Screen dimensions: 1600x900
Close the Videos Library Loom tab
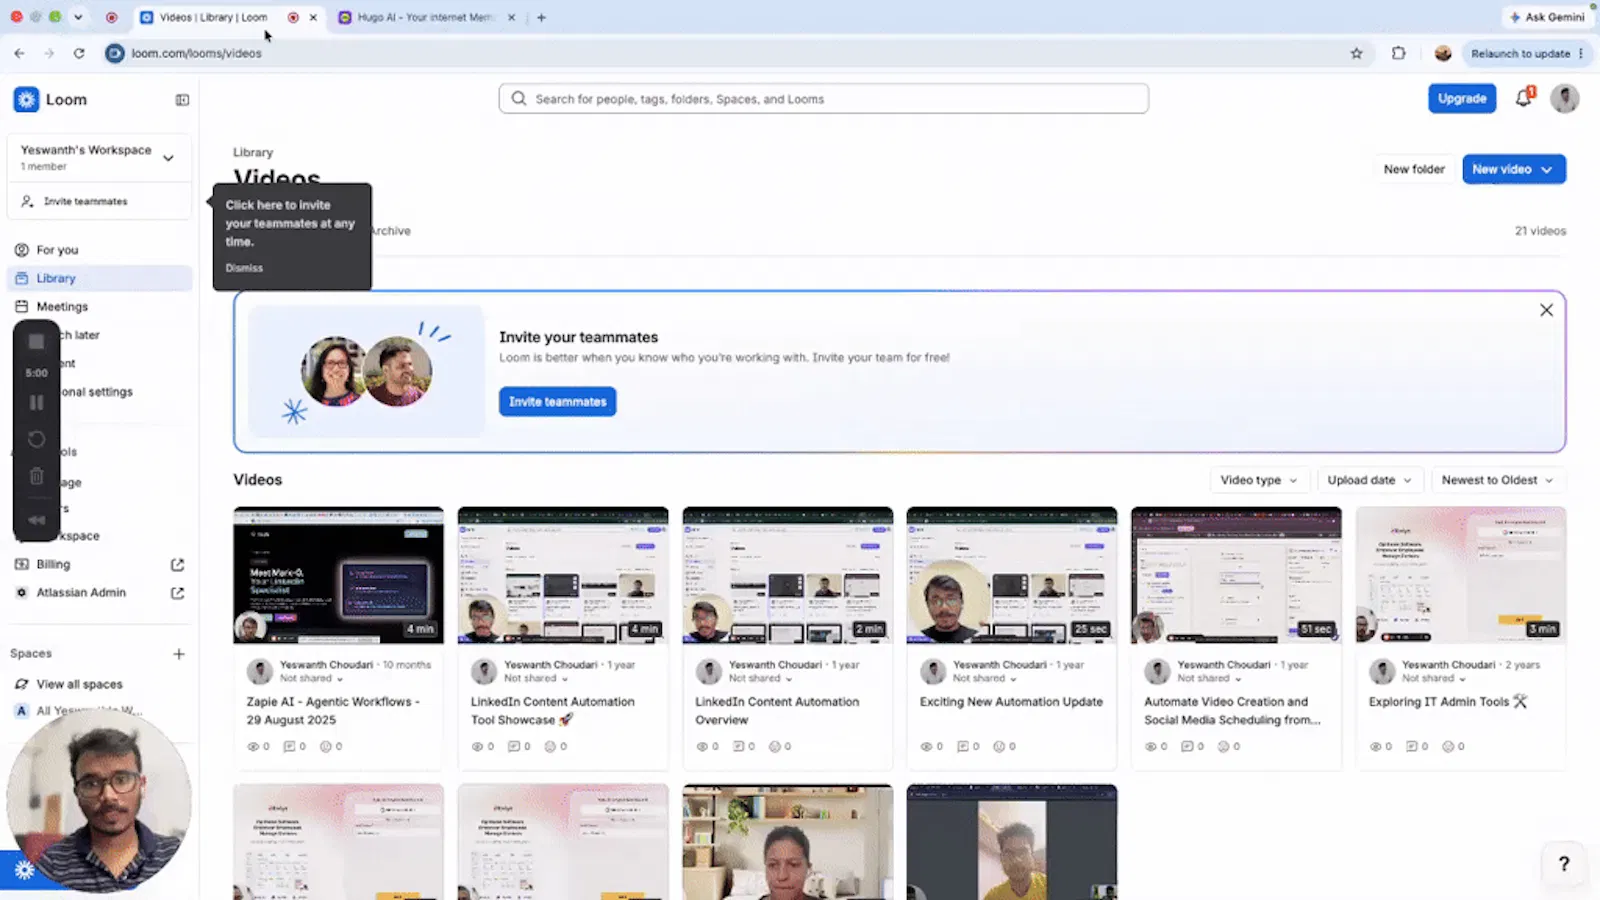tap(313, 17)
